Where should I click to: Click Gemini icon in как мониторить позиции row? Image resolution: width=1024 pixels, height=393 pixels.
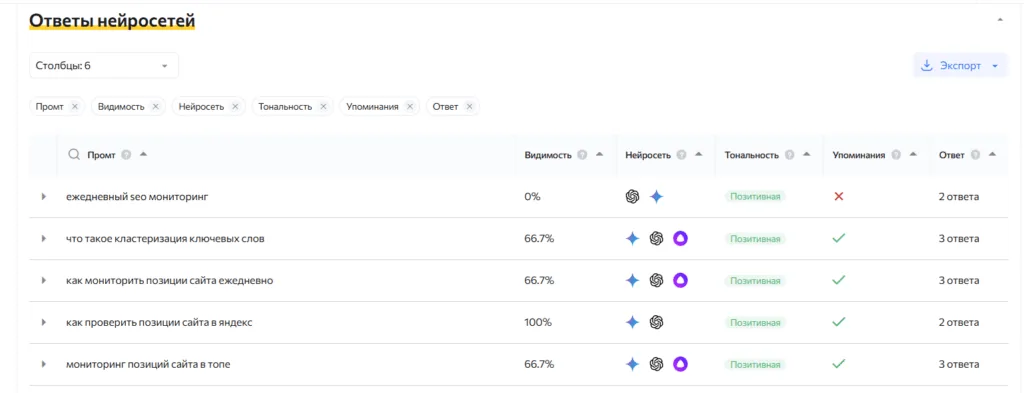pyautogui.click(x=632, y=281)
